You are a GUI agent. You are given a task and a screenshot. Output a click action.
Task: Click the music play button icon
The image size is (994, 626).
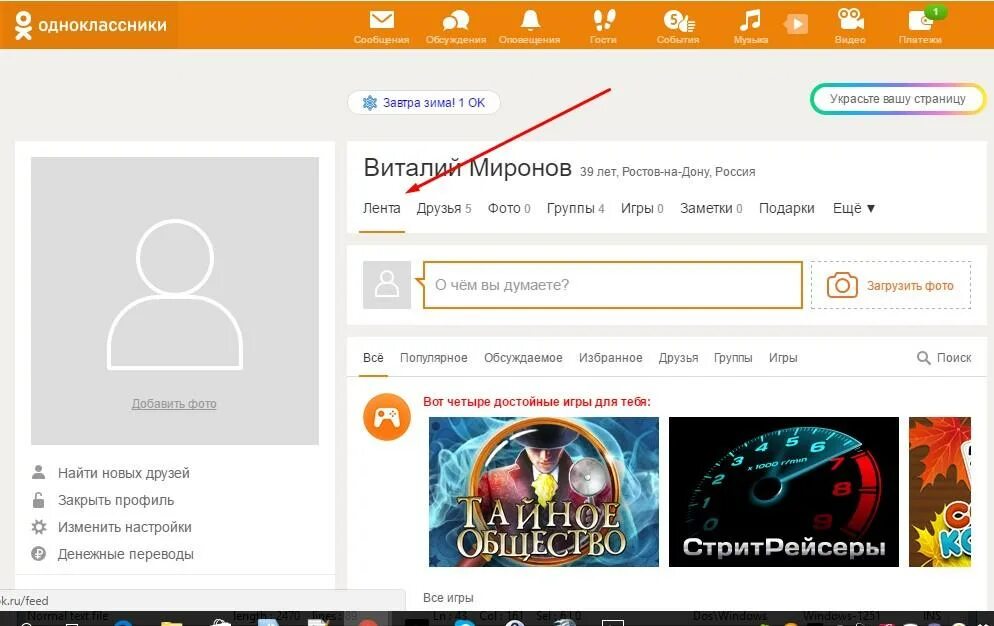(x=796, y=24)
